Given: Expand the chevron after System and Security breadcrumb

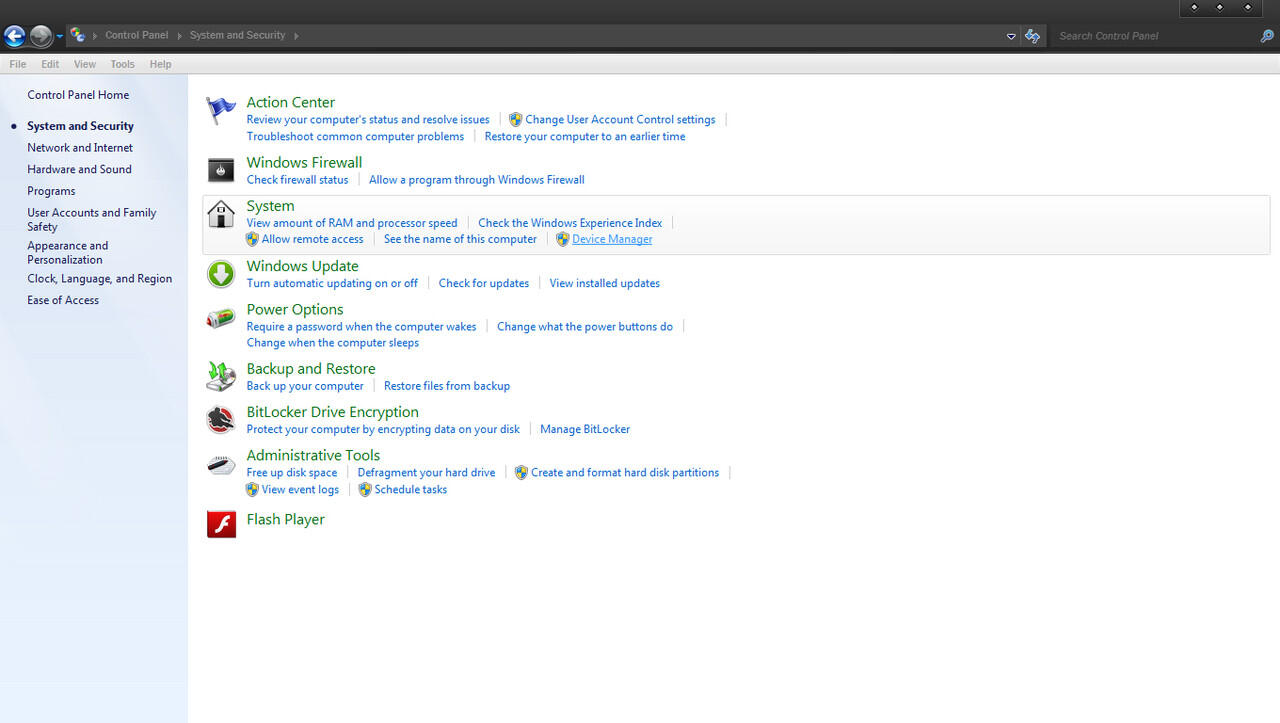Looking at the screenshot, I should click(297, 35).
